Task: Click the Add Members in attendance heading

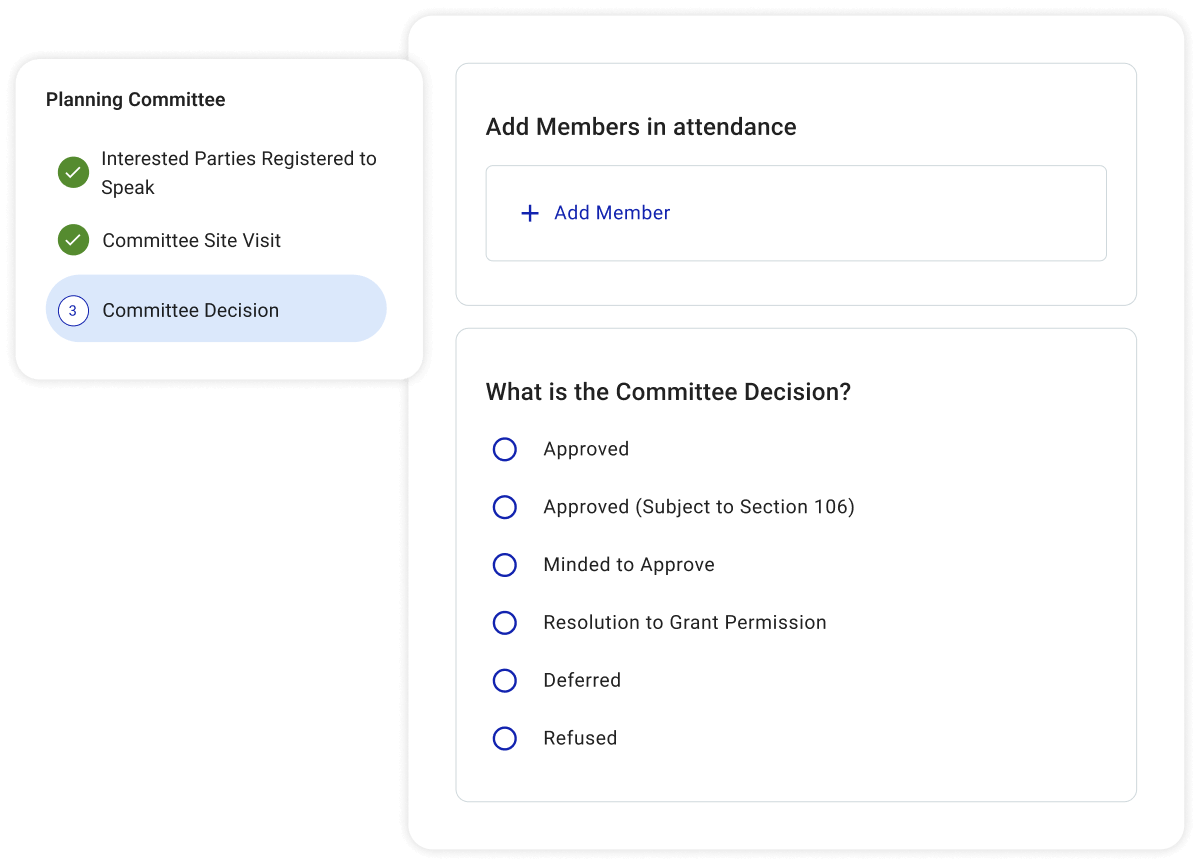Action: 640,127
